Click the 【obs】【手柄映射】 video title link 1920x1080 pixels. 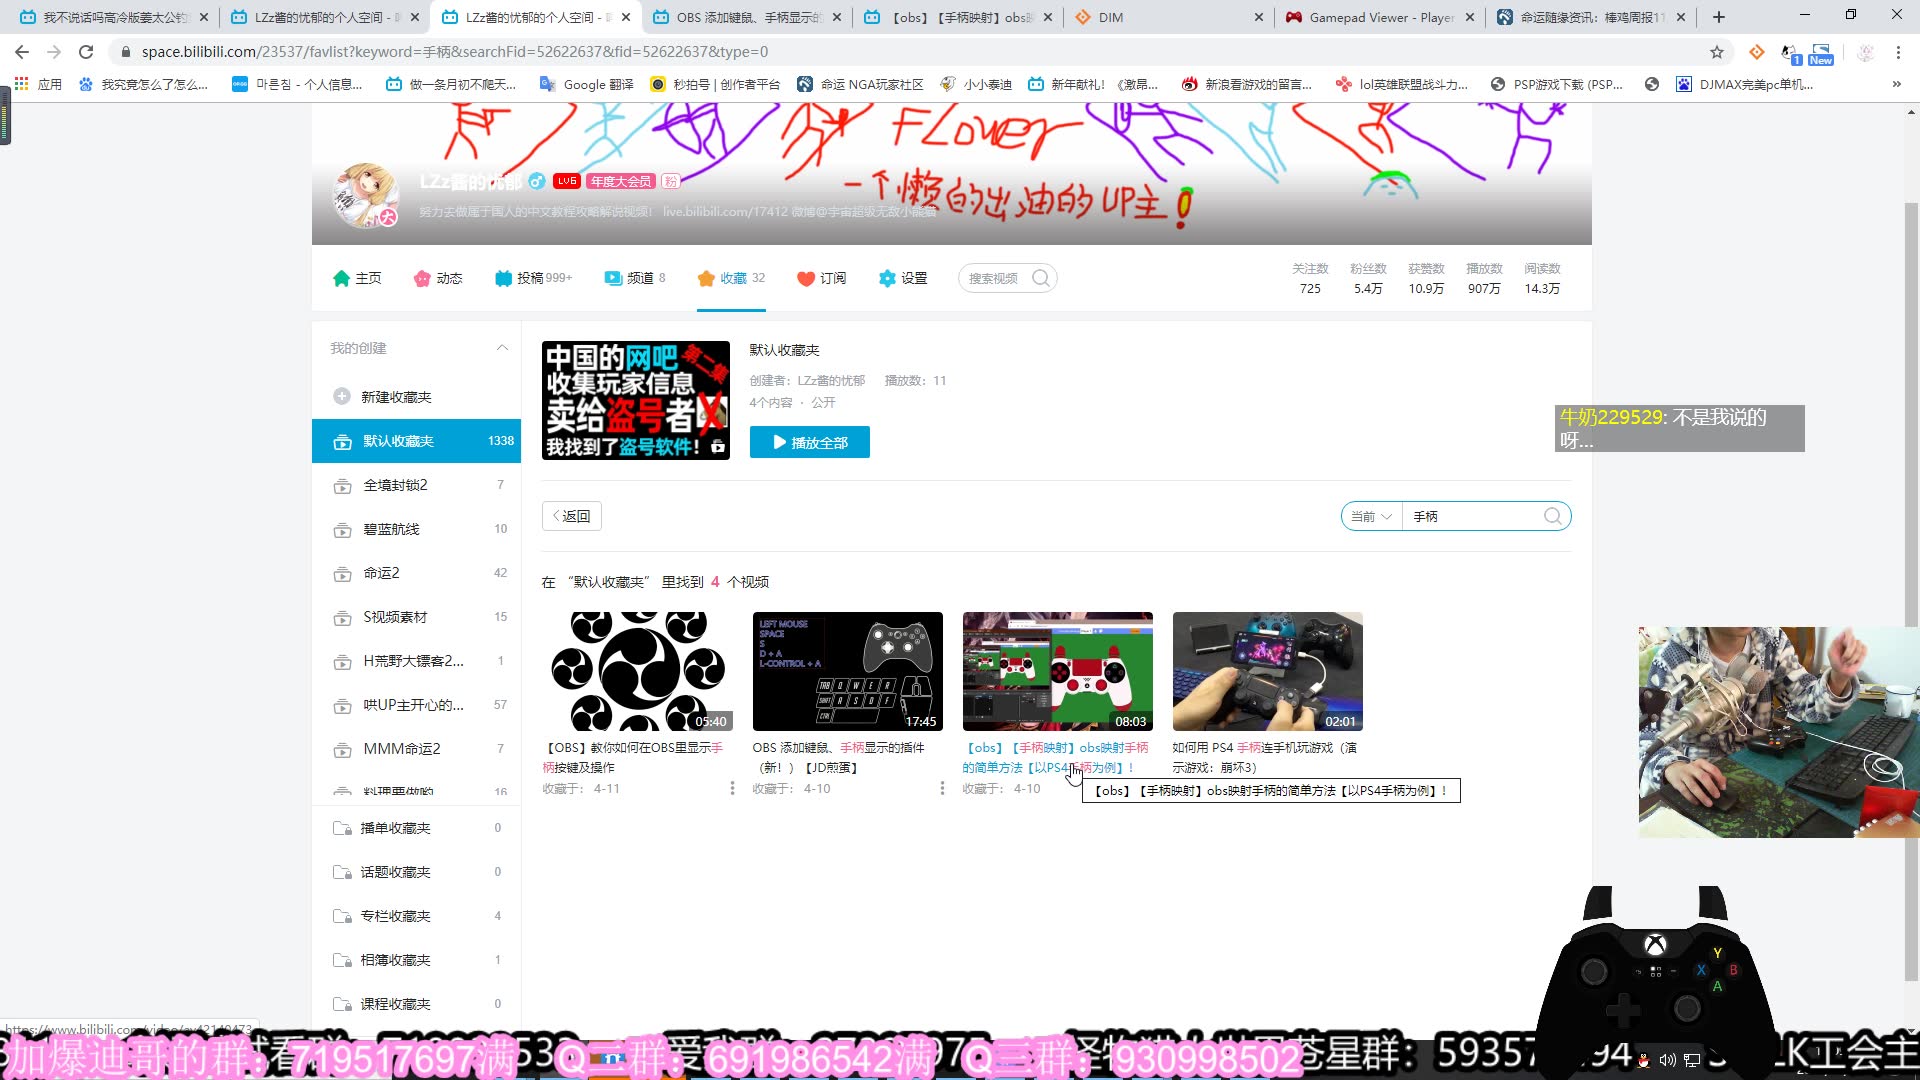[1056, 758]
